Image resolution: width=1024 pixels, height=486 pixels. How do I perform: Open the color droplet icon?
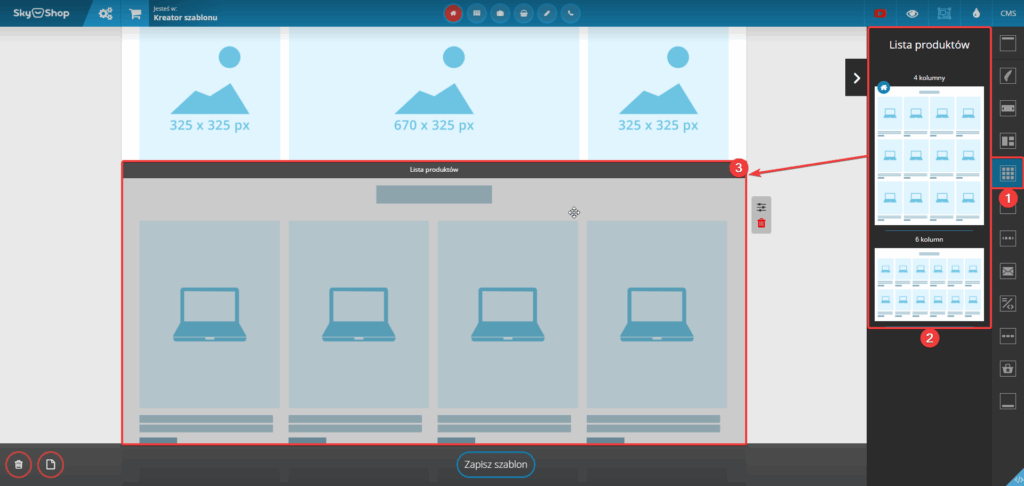point(976,13)
